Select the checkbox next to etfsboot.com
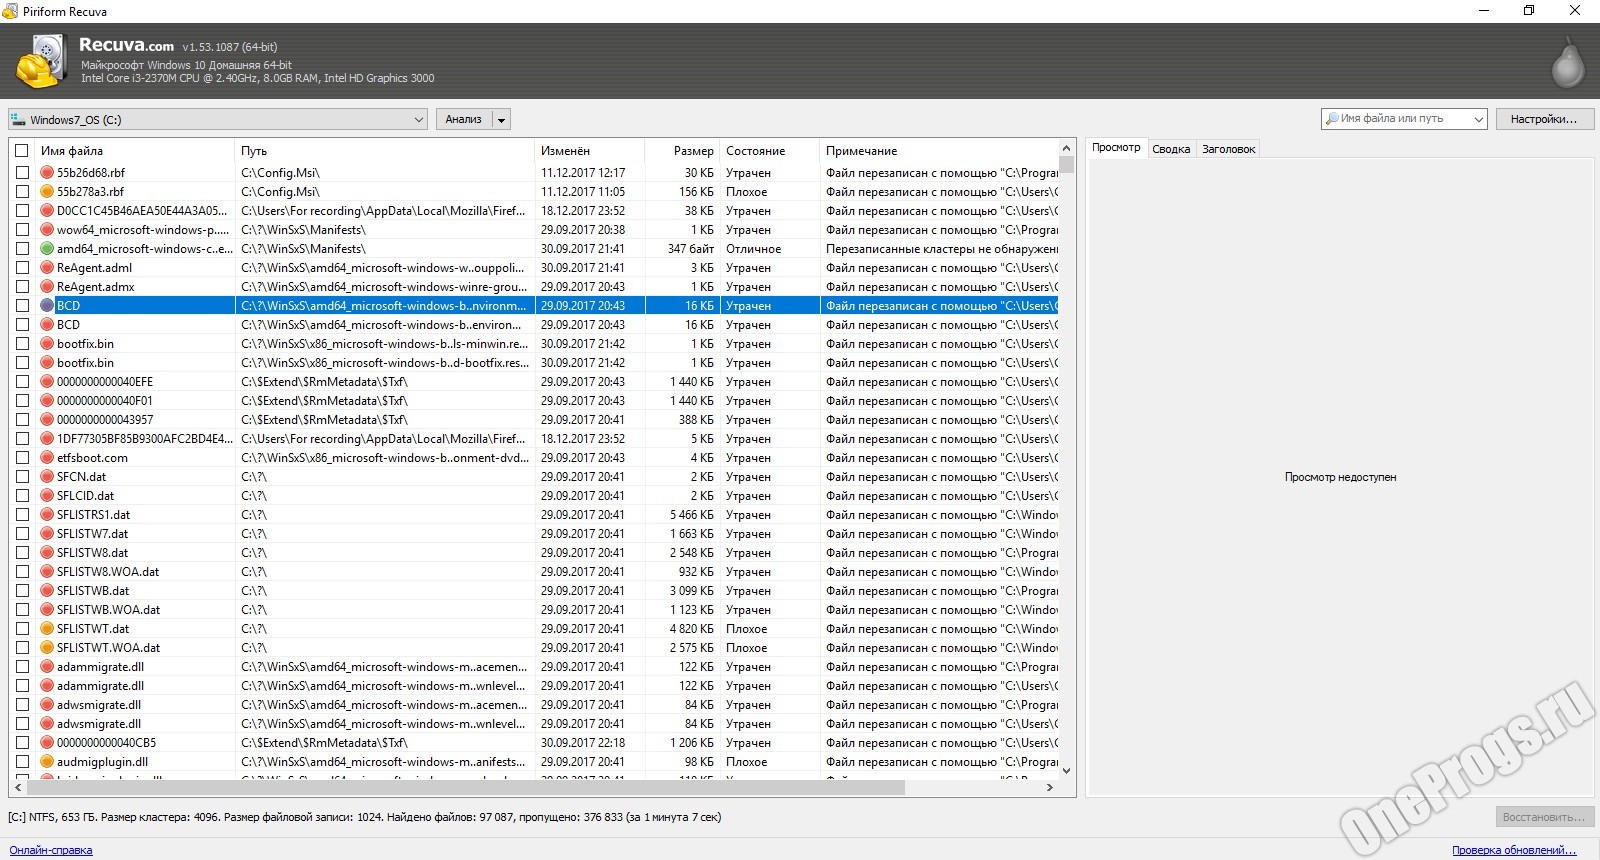1600x860 pixels. [22, 458]
